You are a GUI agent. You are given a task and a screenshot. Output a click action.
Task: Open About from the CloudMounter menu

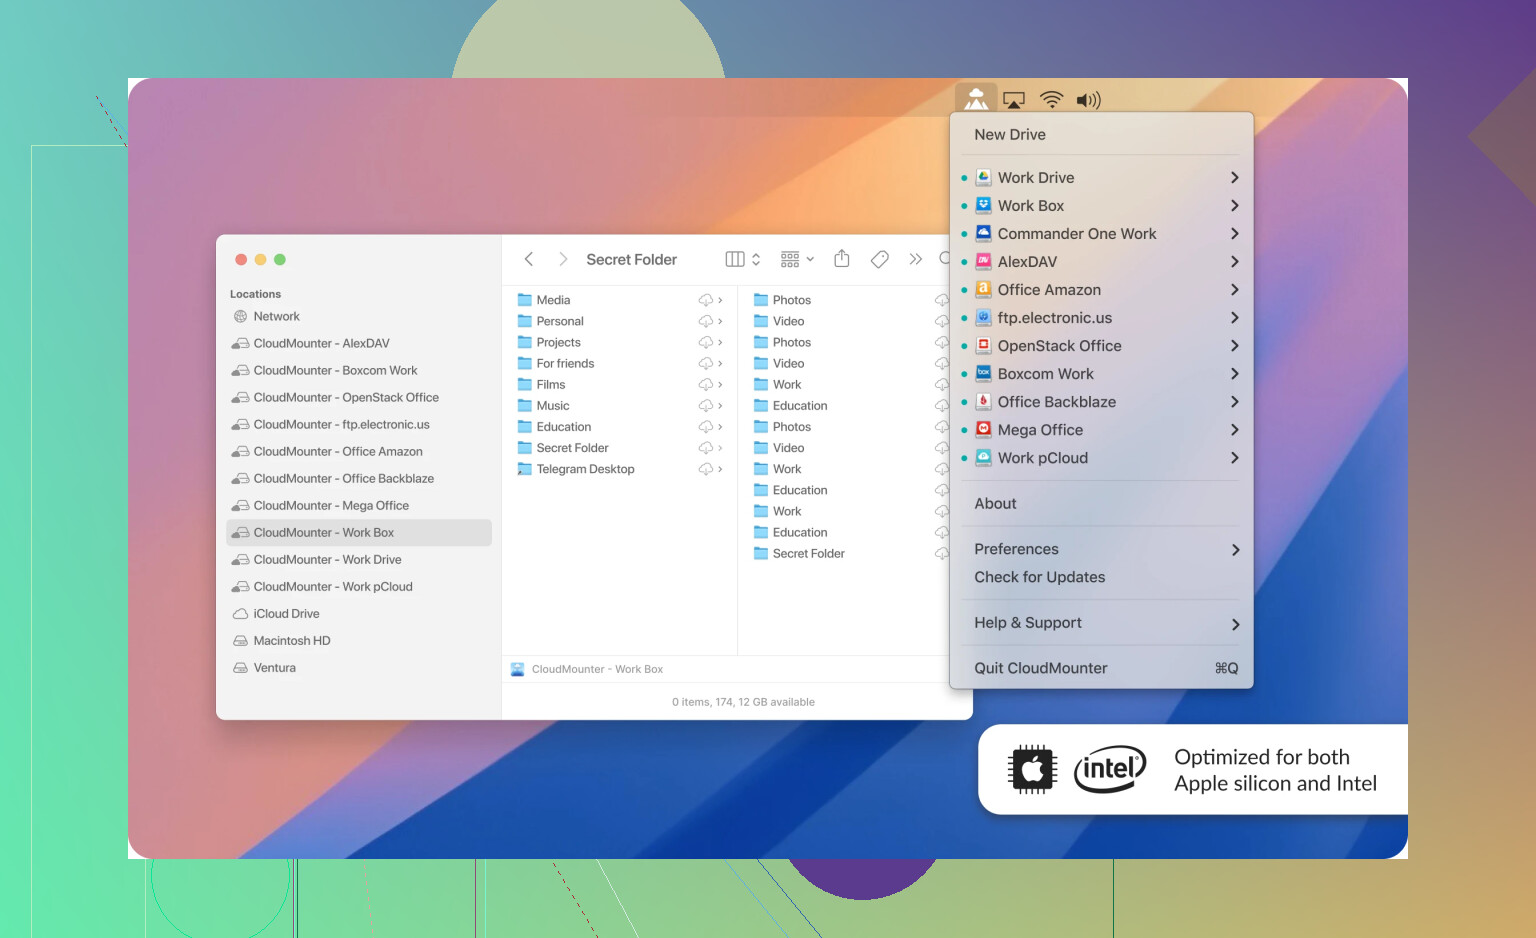pyautogui.click(x=995, y=504)
